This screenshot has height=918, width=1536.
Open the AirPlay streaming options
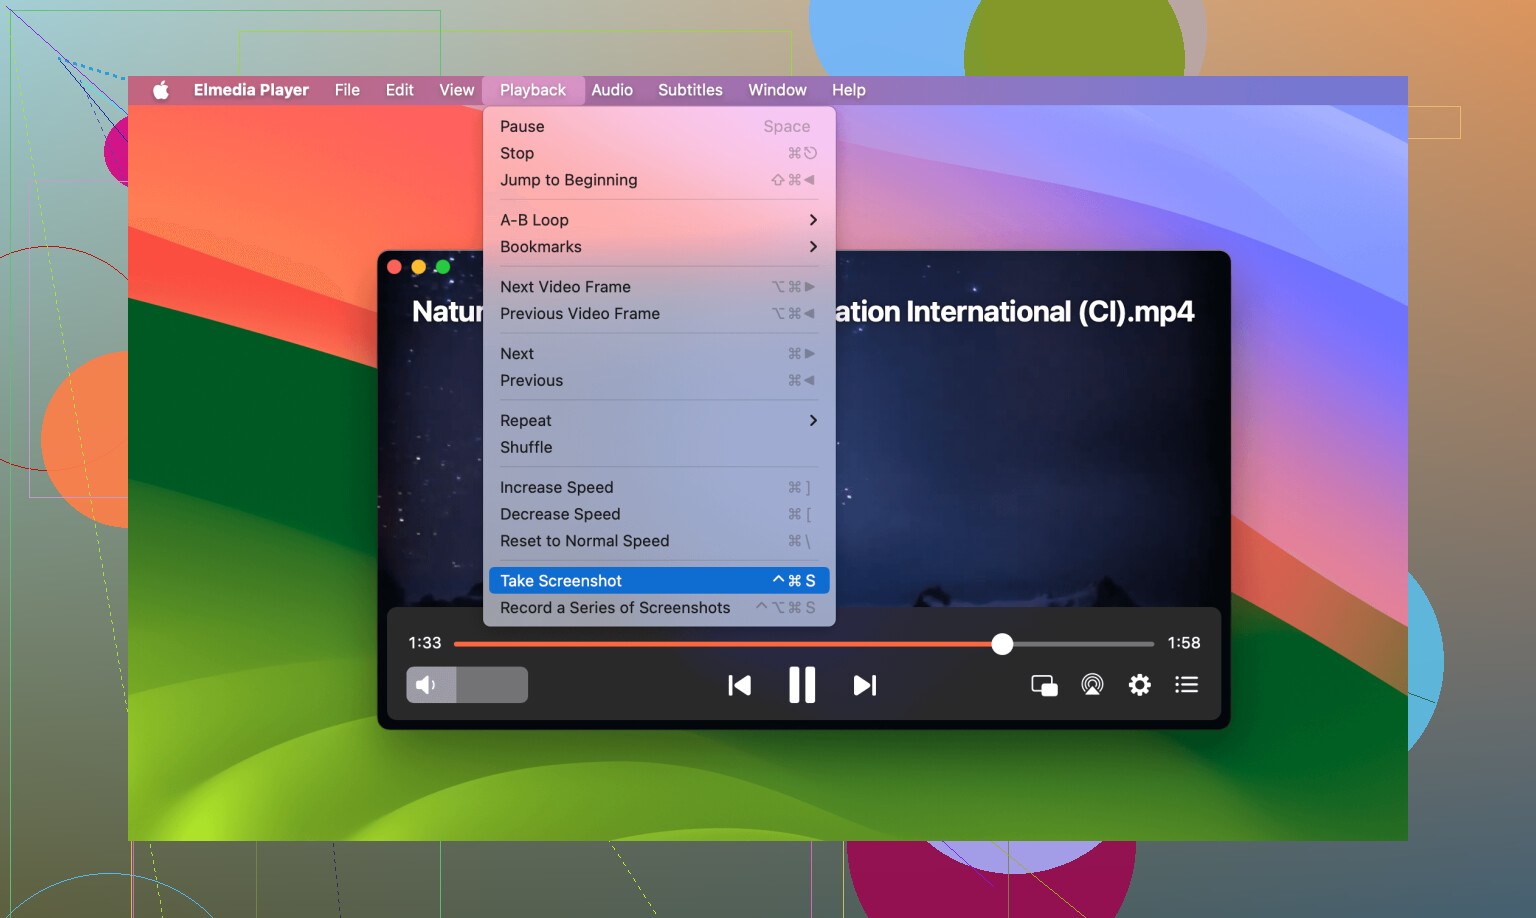coord(1092,685)
